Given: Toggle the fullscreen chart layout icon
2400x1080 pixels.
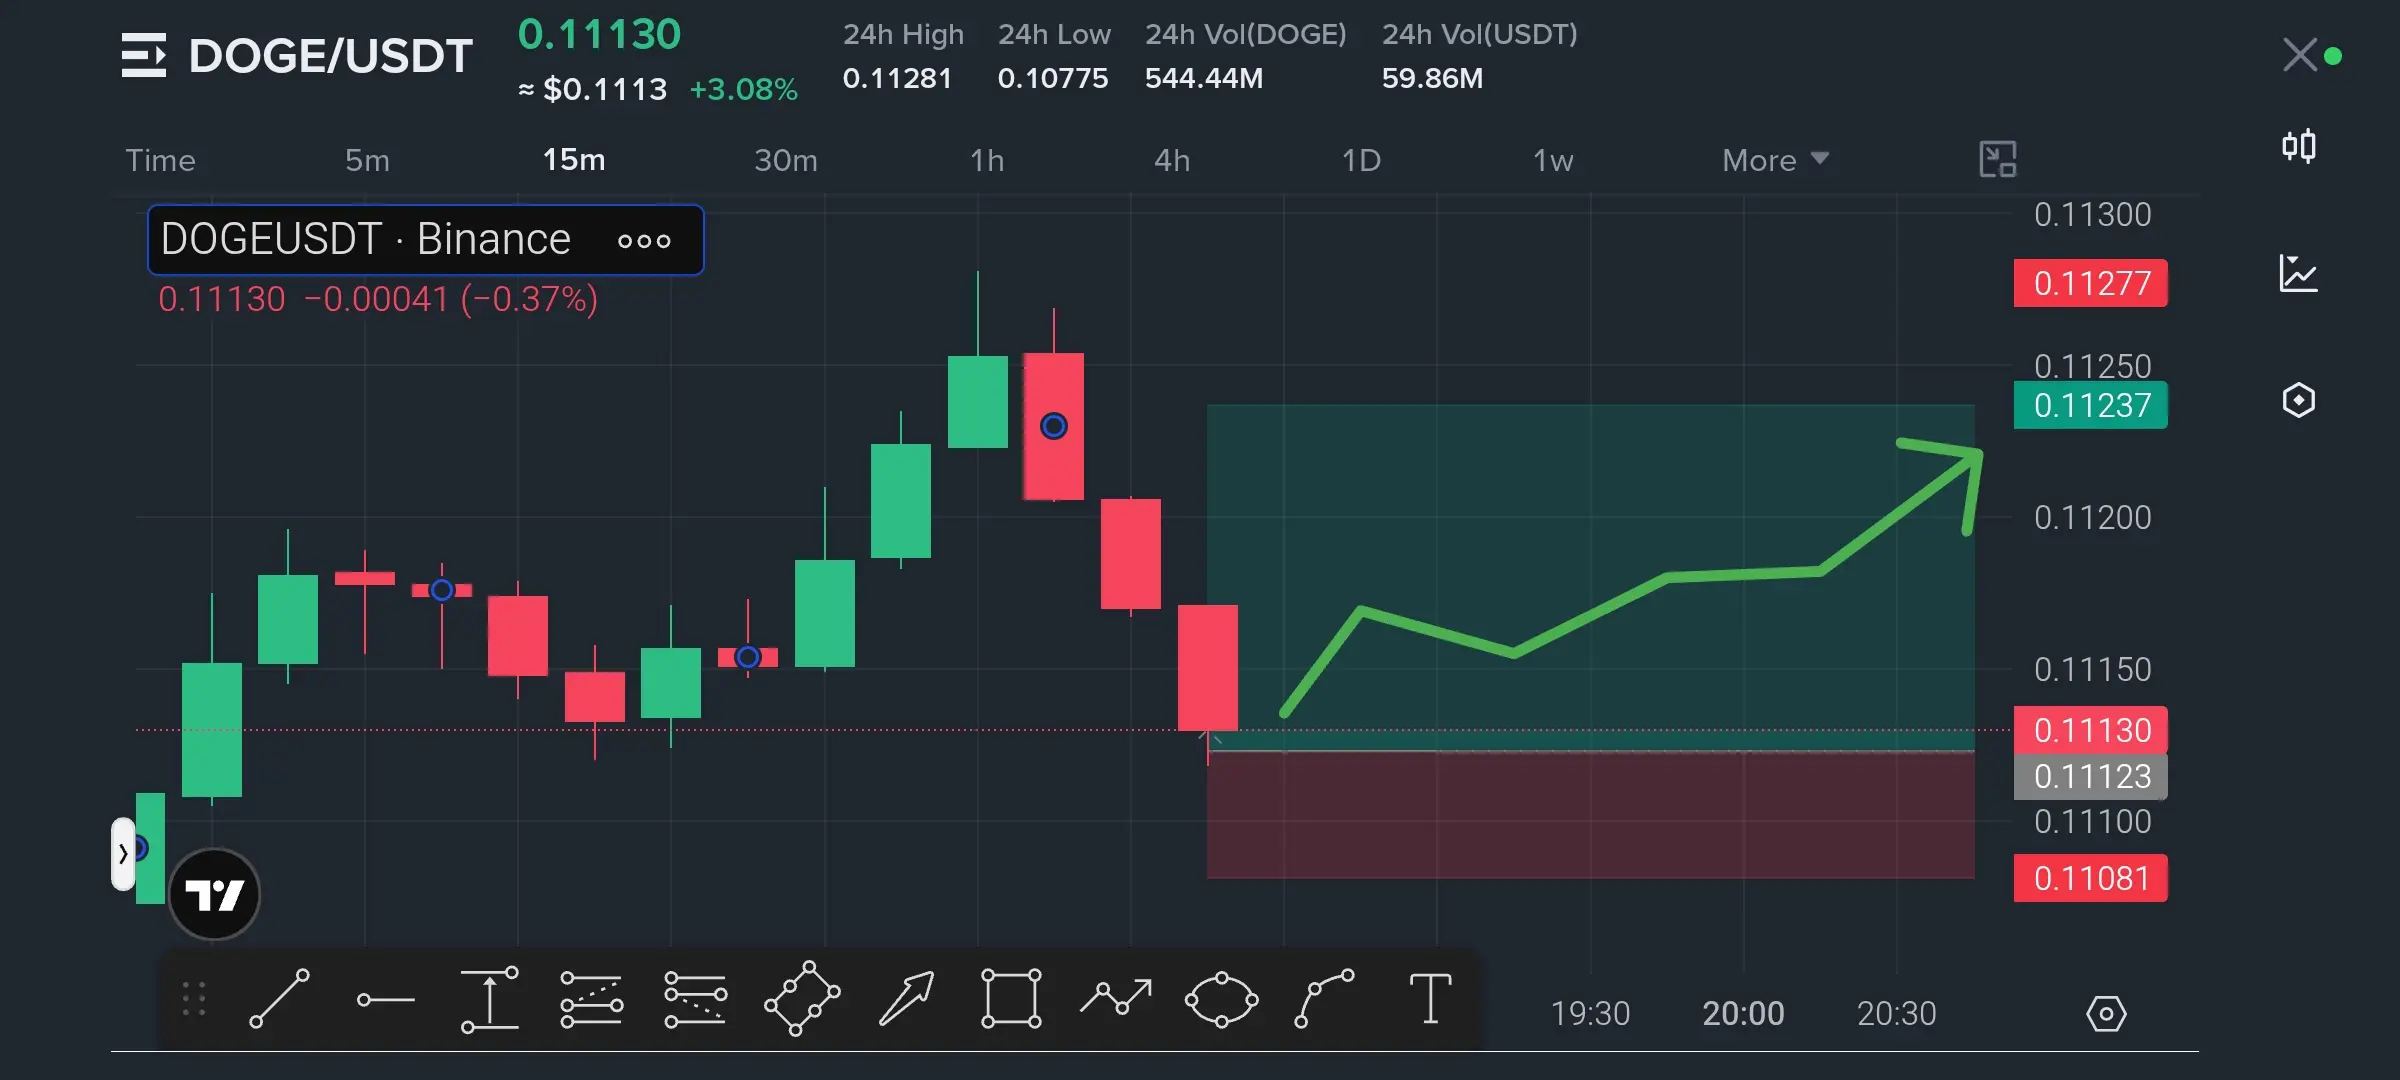Looking at the screenshot, I should coord(1997,159).
